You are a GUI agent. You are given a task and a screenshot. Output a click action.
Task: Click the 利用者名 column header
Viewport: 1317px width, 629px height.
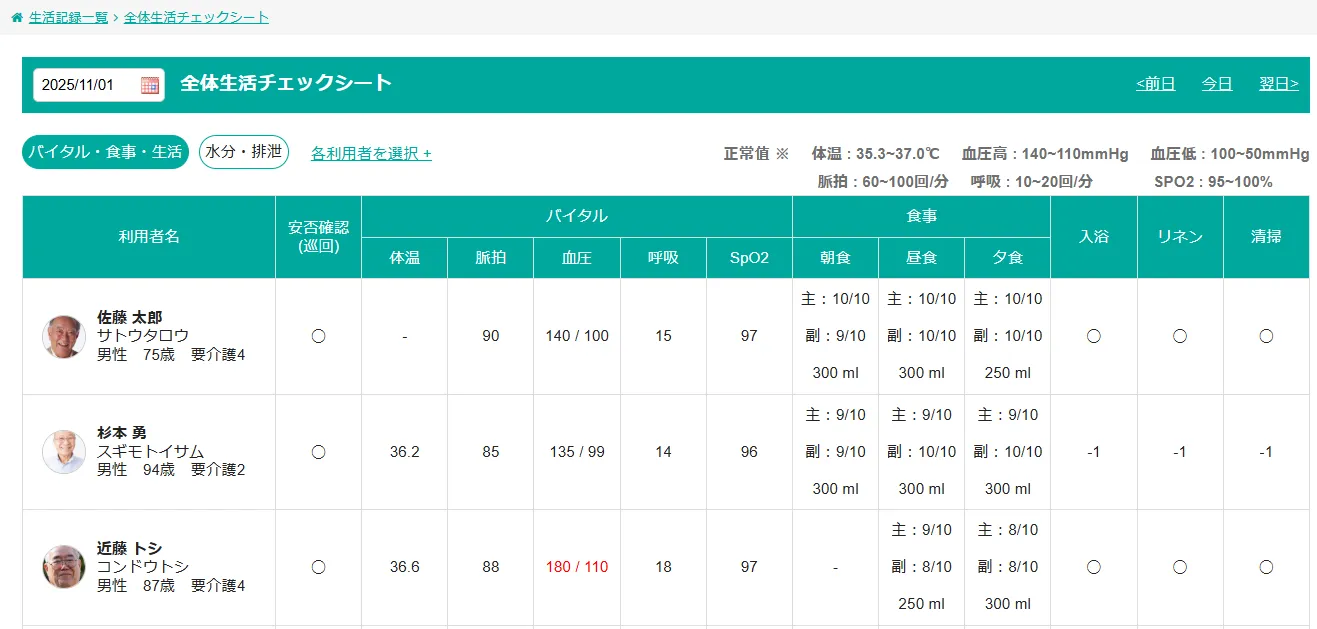[149, 237]
